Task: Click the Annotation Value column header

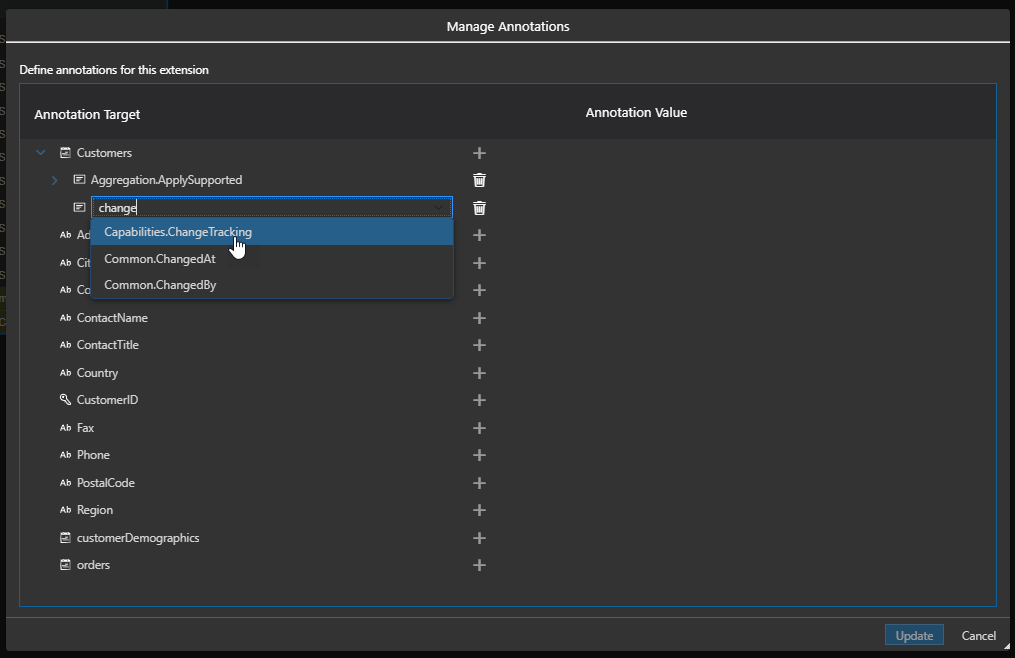Action: pos(636,113)
